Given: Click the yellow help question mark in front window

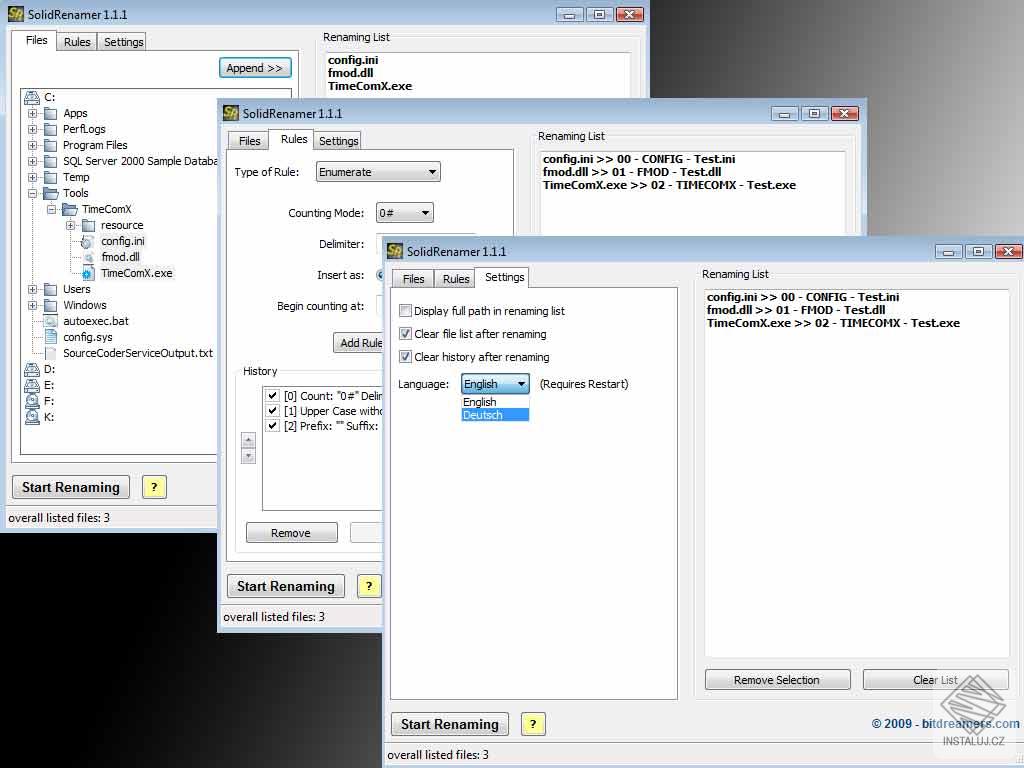Looking at the screenshot, I should pos(533,724).
